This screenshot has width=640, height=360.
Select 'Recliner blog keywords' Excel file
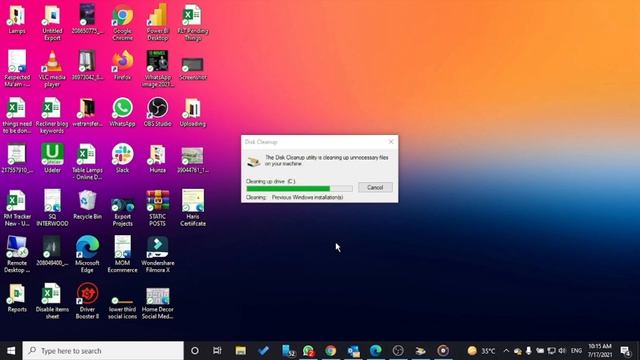pyautogui.click(x=52, y=116)
